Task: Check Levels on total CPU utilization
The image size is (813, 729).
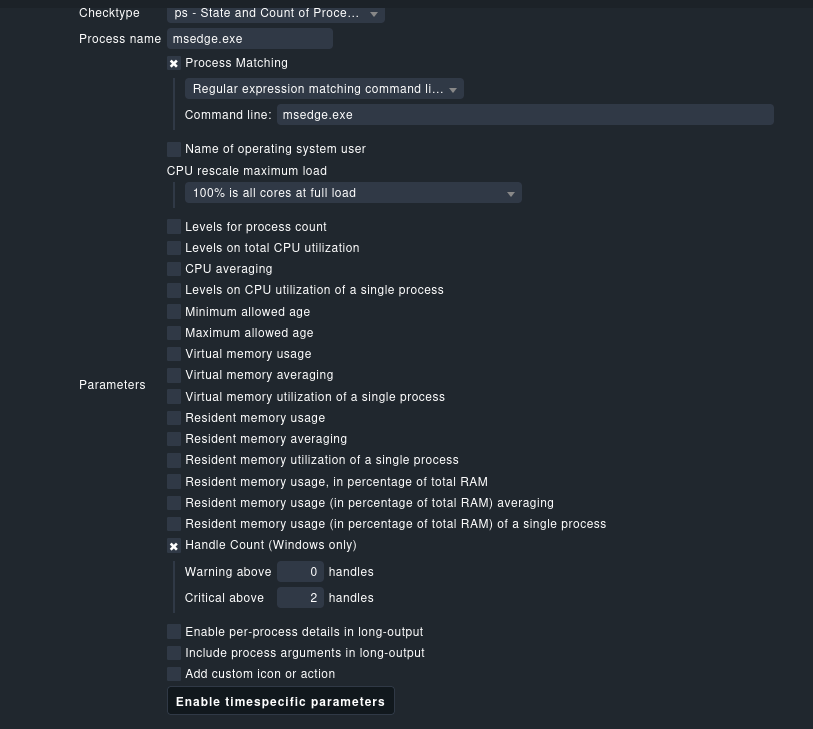Action: click(174, 248)
